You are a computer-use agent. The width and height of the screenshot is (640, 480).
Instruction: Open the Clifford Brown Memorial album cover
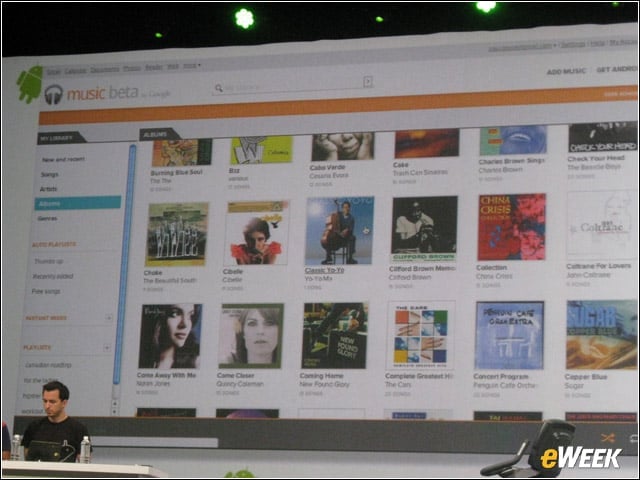(424, 229)
